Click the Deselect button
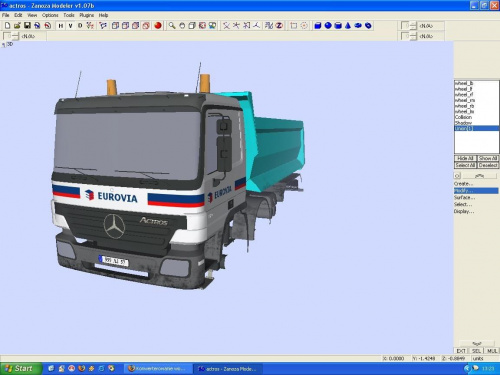 pyautogui.click(x=488, y=165)
